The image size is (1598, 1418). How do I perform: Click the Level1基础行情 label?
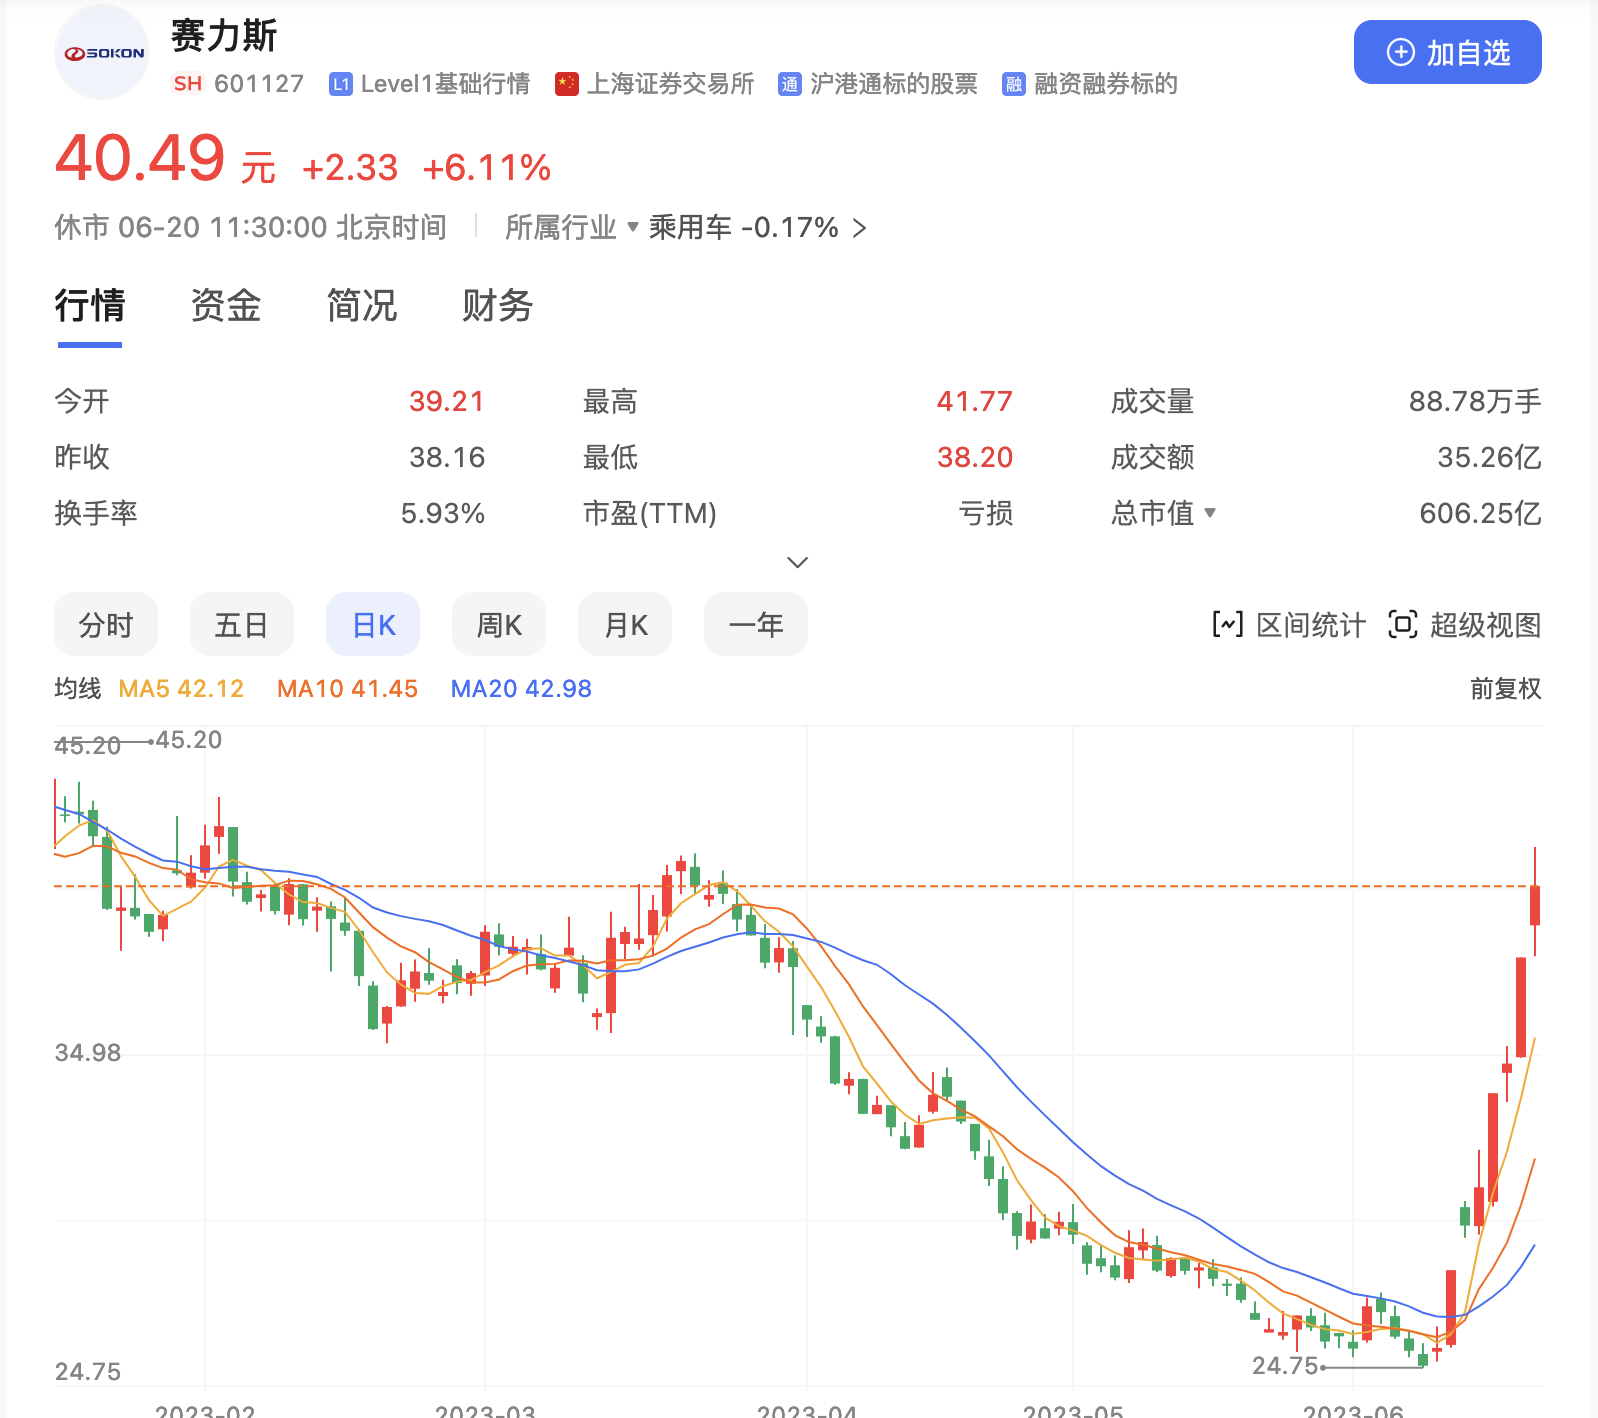point(445,84)
